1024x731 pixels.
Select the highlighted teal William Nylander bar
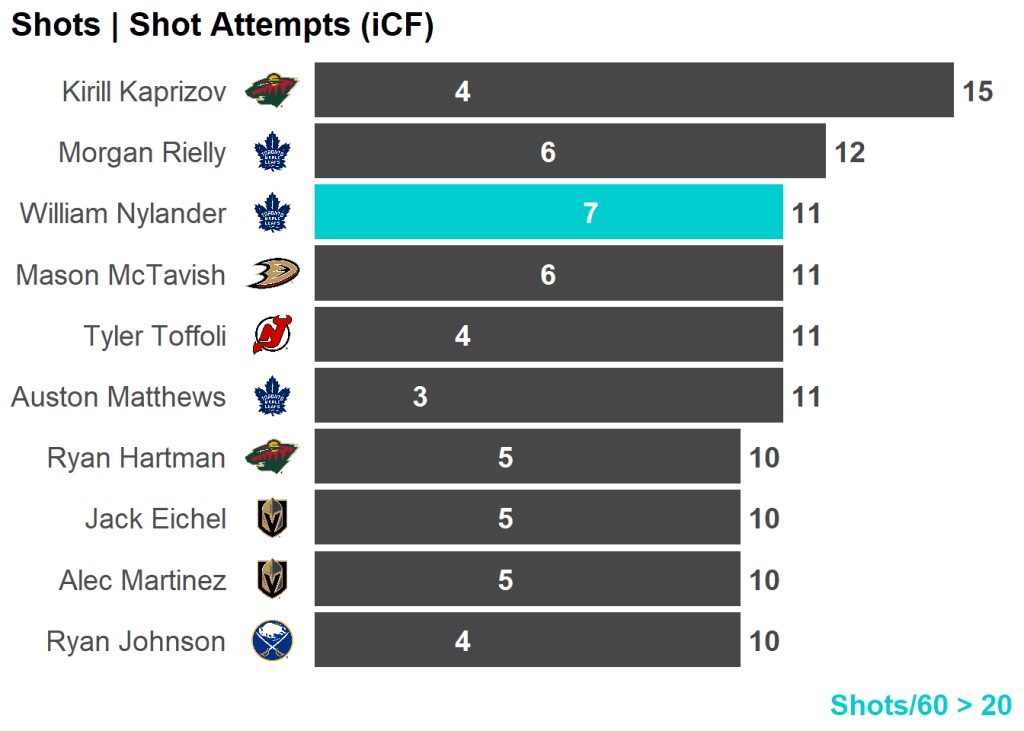pos(548,212)
